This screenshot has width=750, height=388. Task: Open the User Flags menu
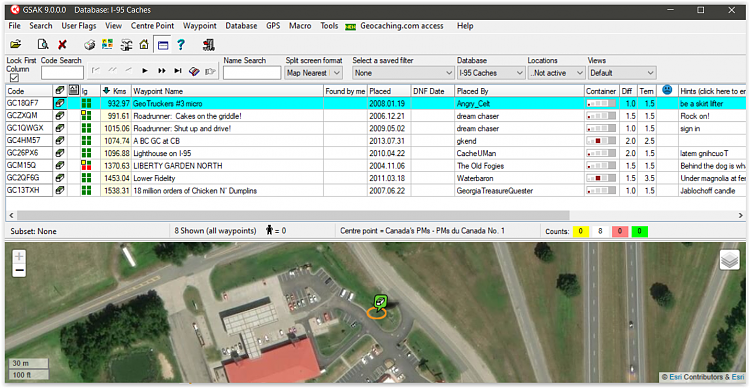79,26
